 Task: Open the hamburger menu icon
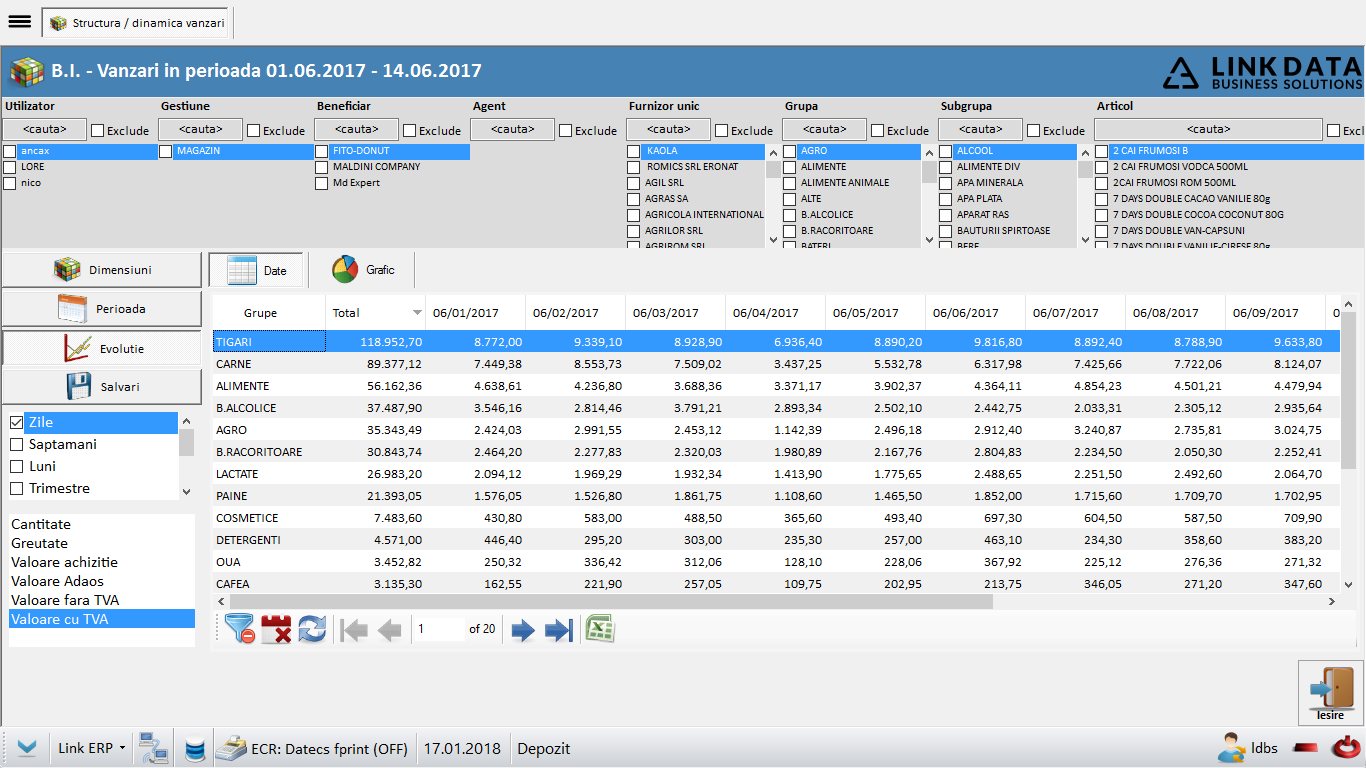click(19, 22)
